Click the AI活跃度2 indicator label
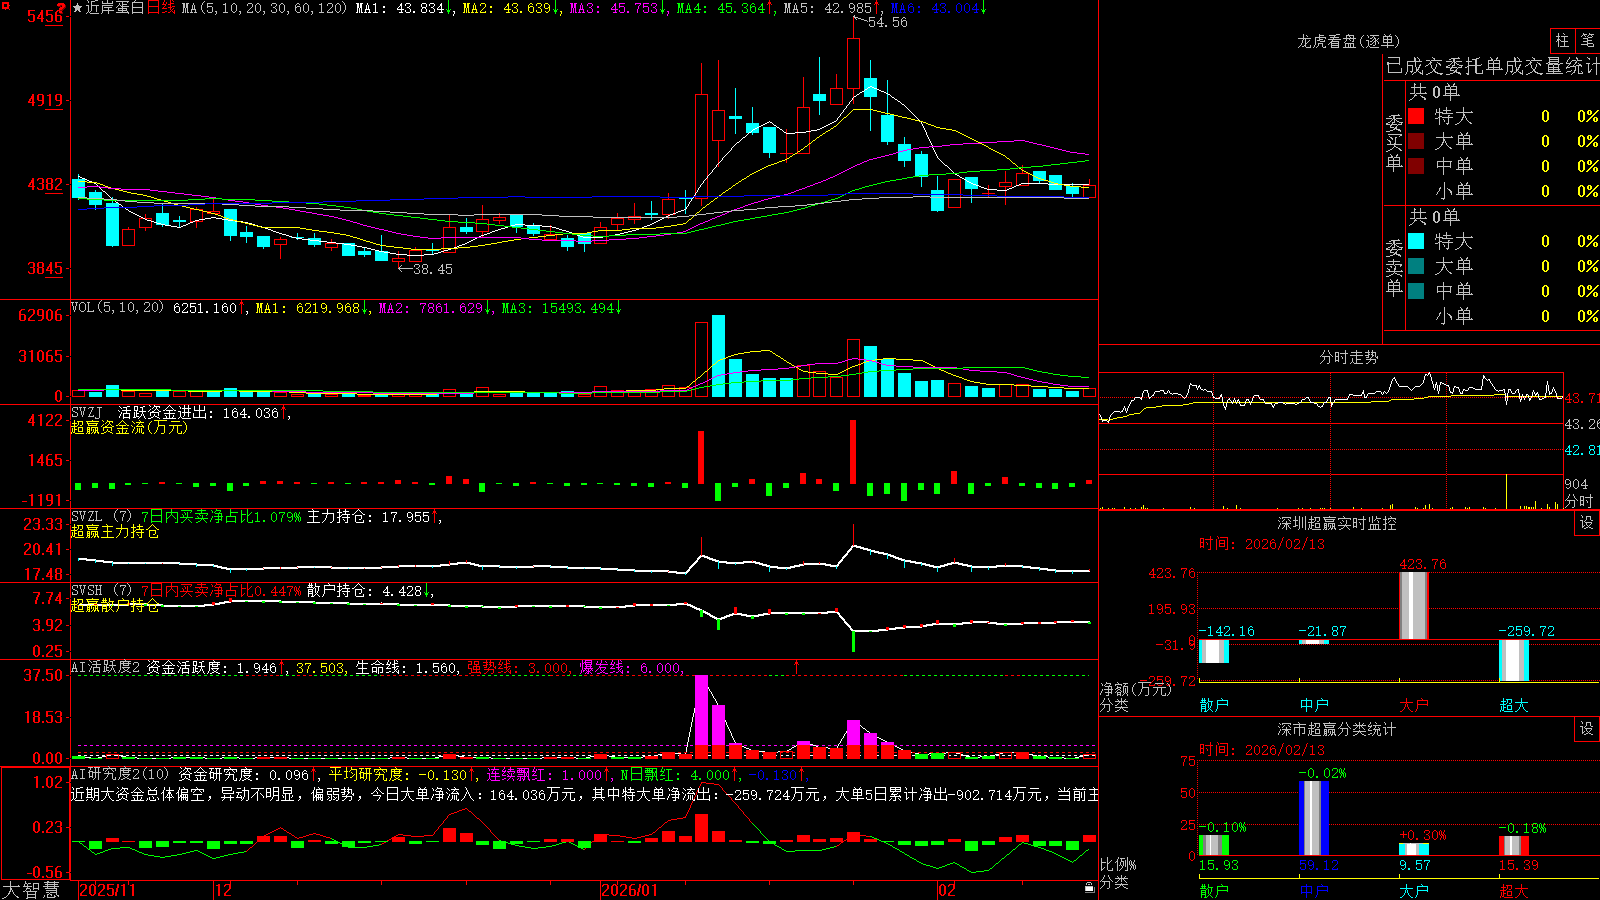Viewport: 1600px width, 900px height. (106, 668)
